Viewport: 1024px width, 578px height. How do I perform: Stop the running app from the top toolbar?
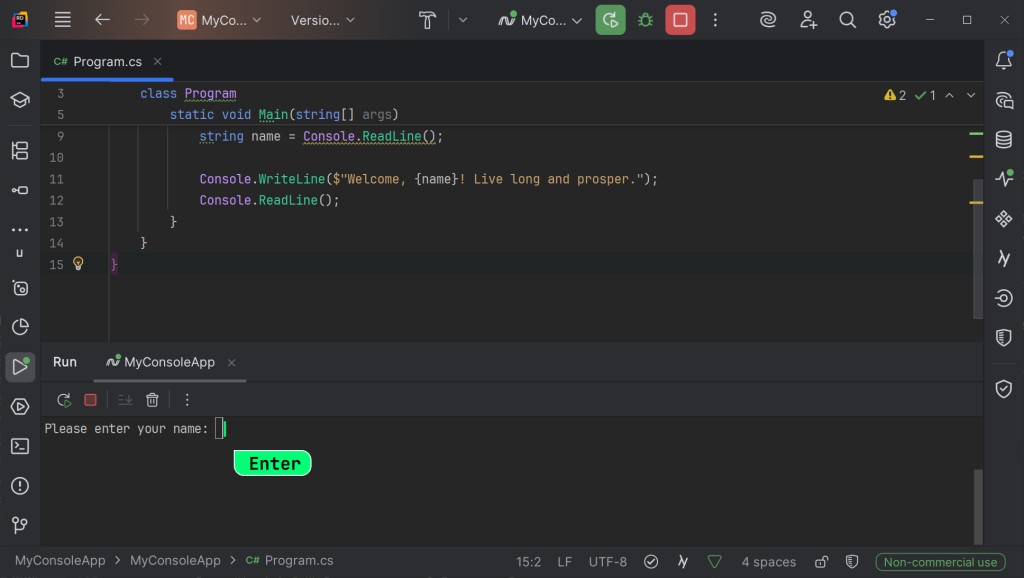coord(680,20)
